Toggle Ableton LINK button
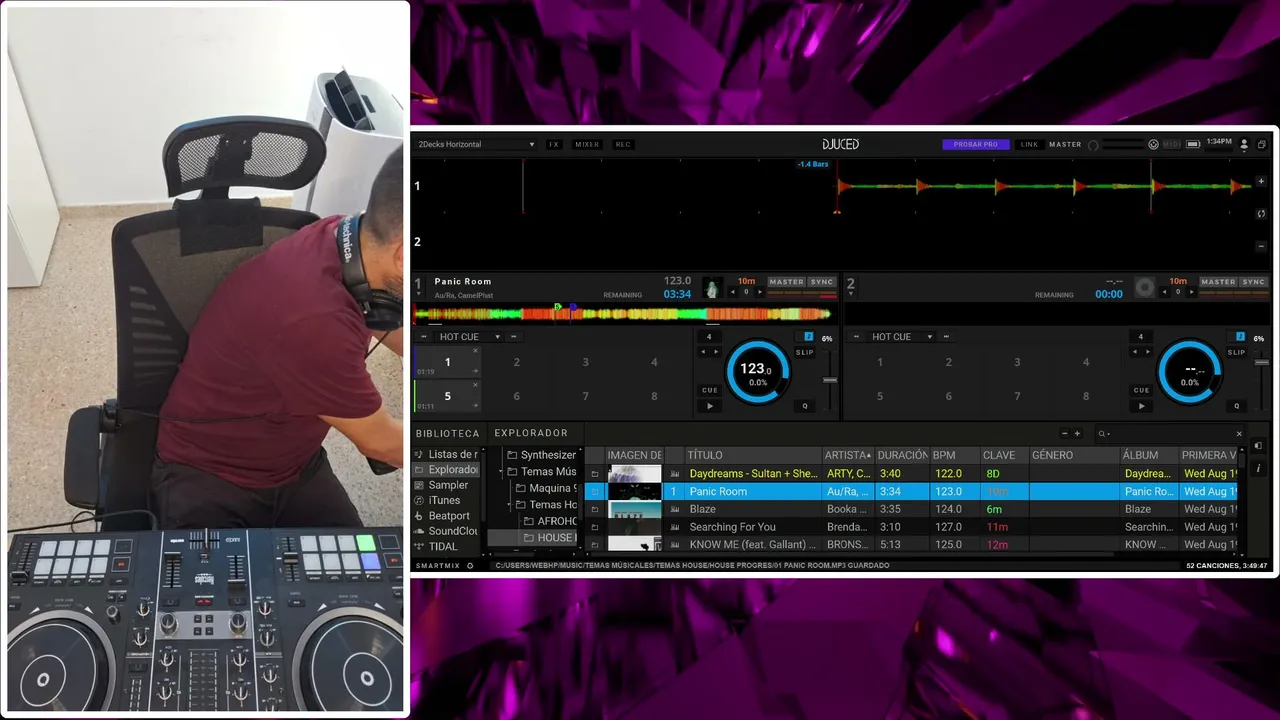Screen dimensions: 1280x720 [1029, 144]
